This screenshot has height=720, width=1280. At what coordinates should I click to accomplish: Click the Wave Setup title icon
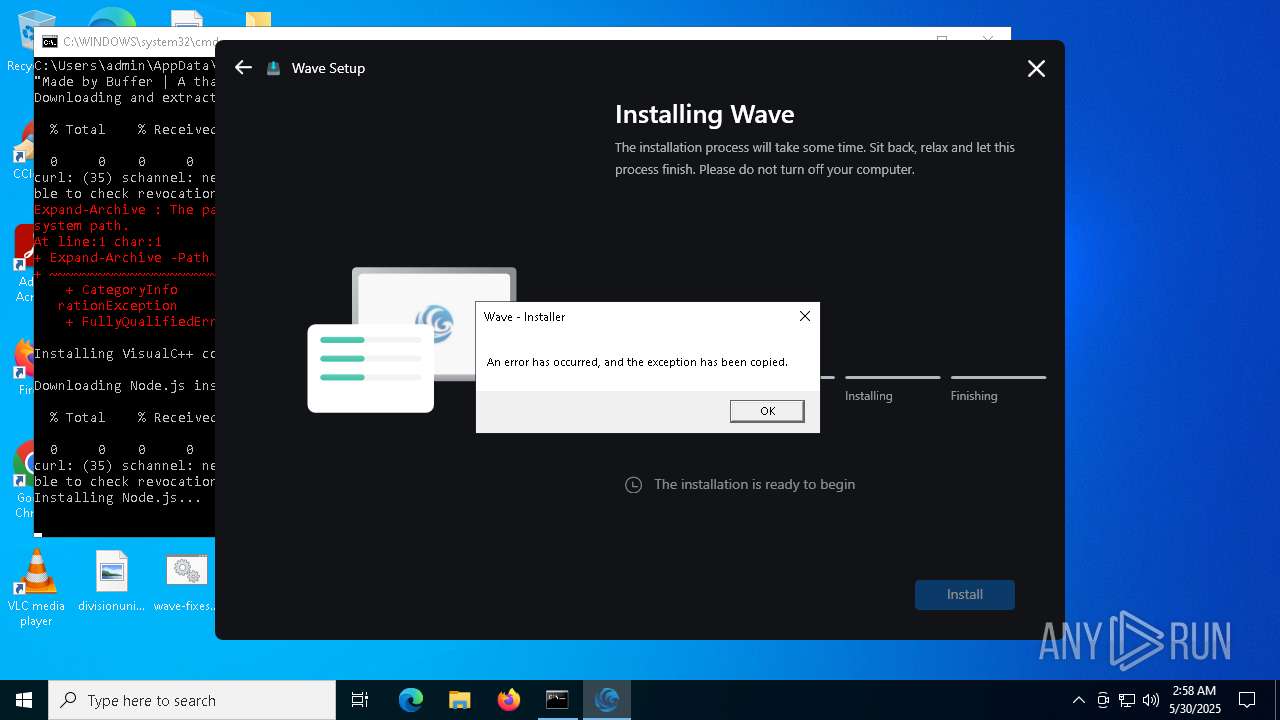273,68
